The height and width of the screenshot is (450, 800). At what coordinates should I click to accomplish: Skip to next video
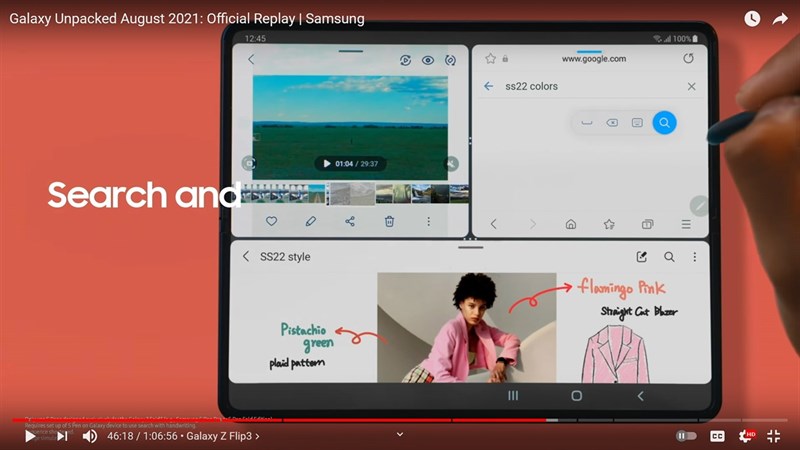[x=62, y=436]
